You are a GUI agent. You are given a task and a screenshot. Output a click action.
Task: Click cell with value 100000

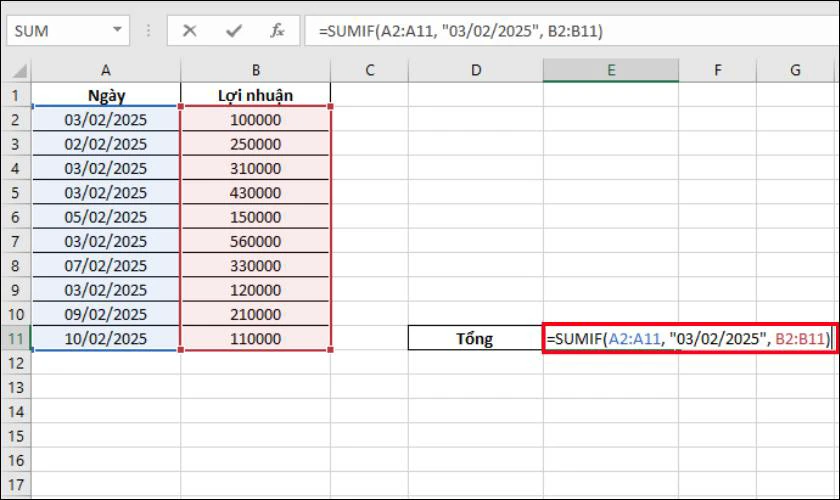(x=256, y=120)
